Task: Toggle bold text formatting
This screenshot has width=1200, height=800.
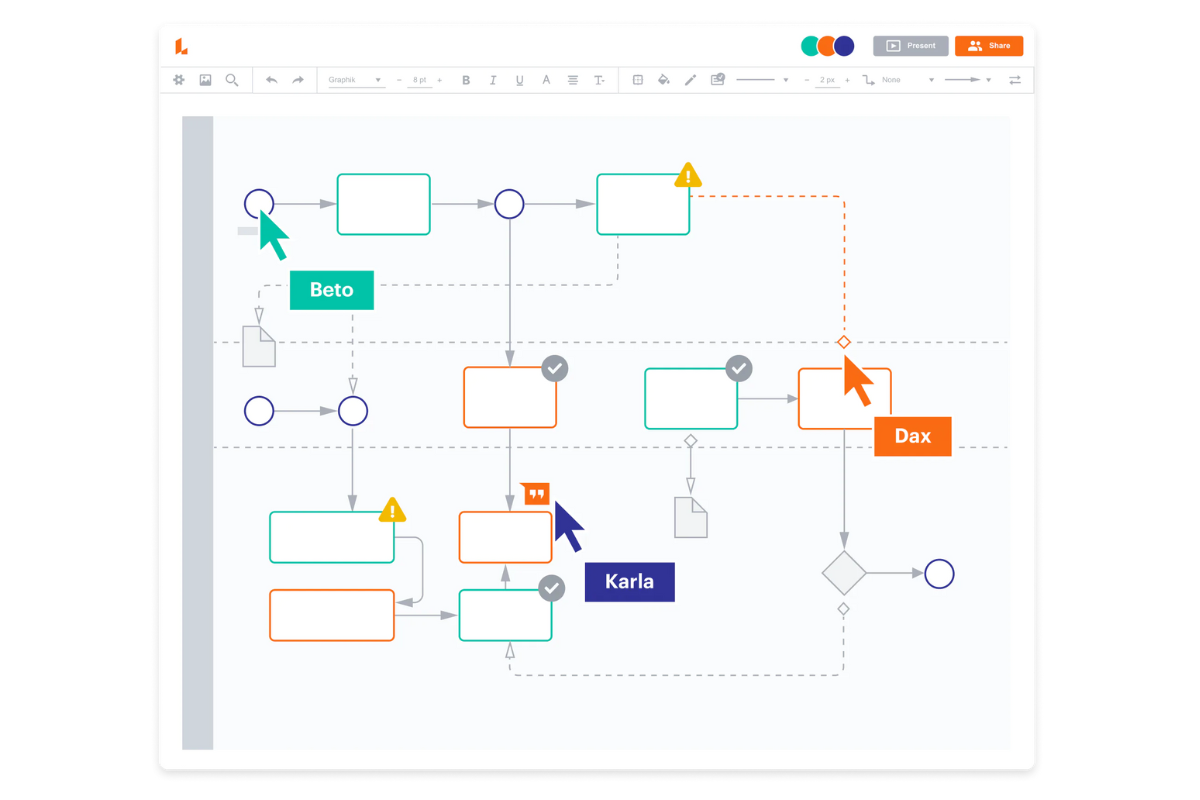Action: [466, 80]
